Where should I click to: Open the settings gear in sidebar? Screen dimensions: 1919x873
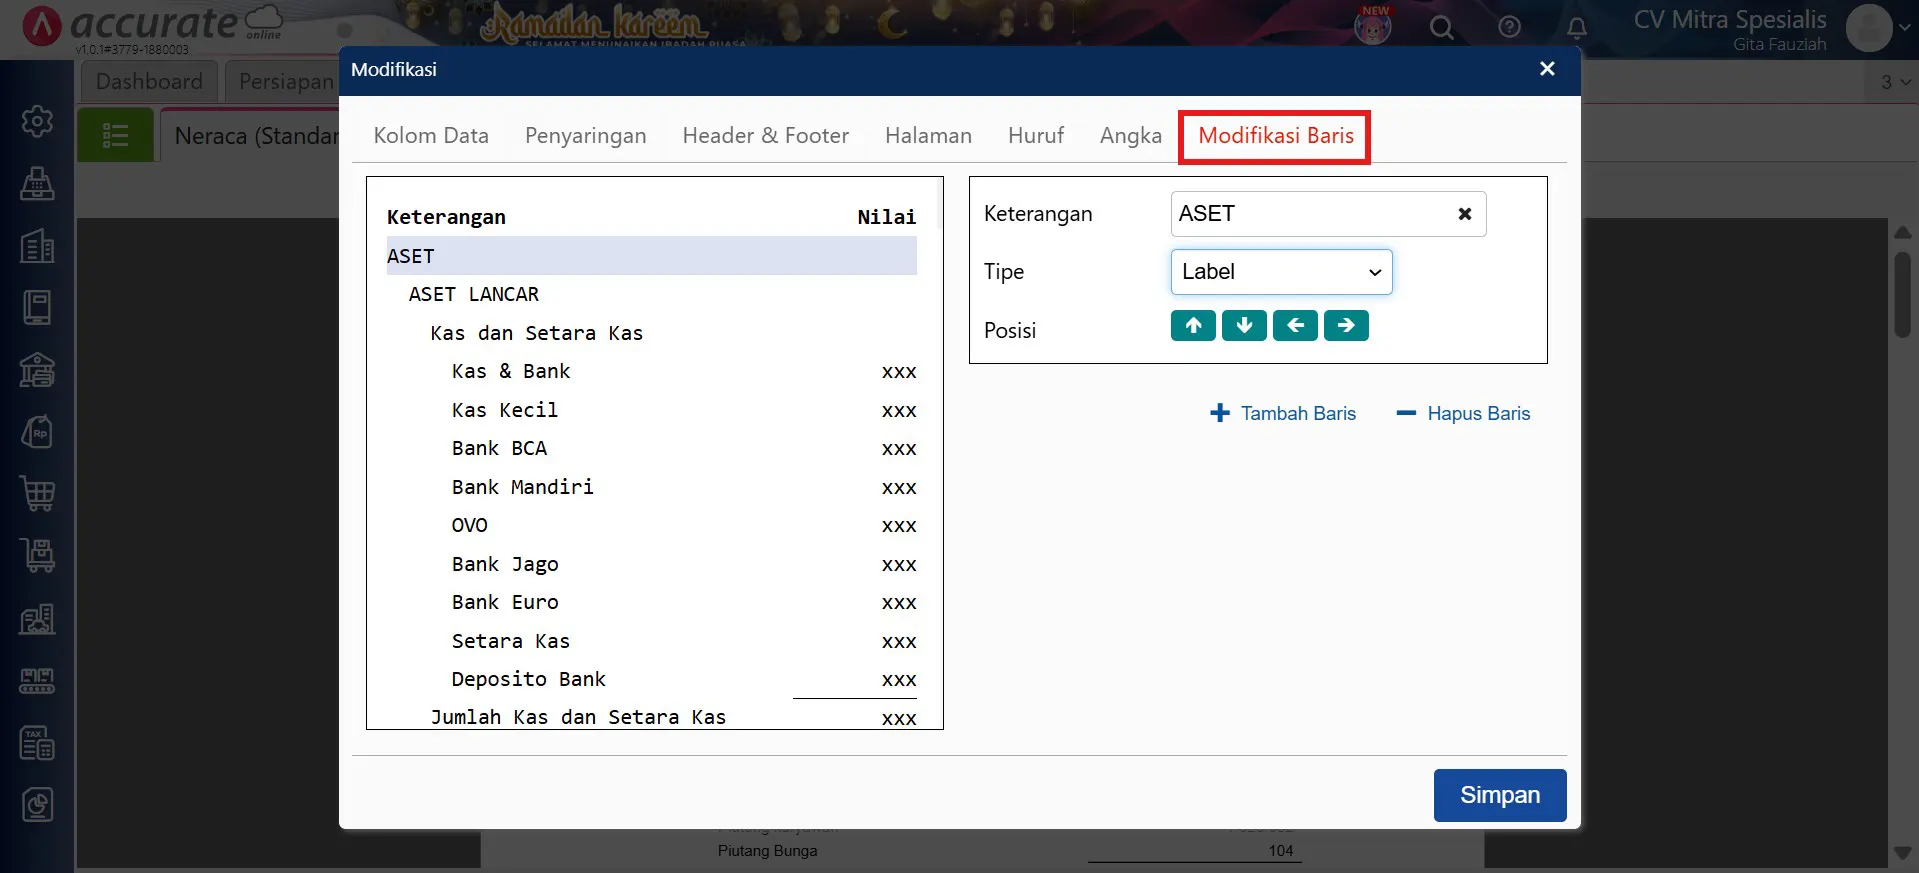37,121
